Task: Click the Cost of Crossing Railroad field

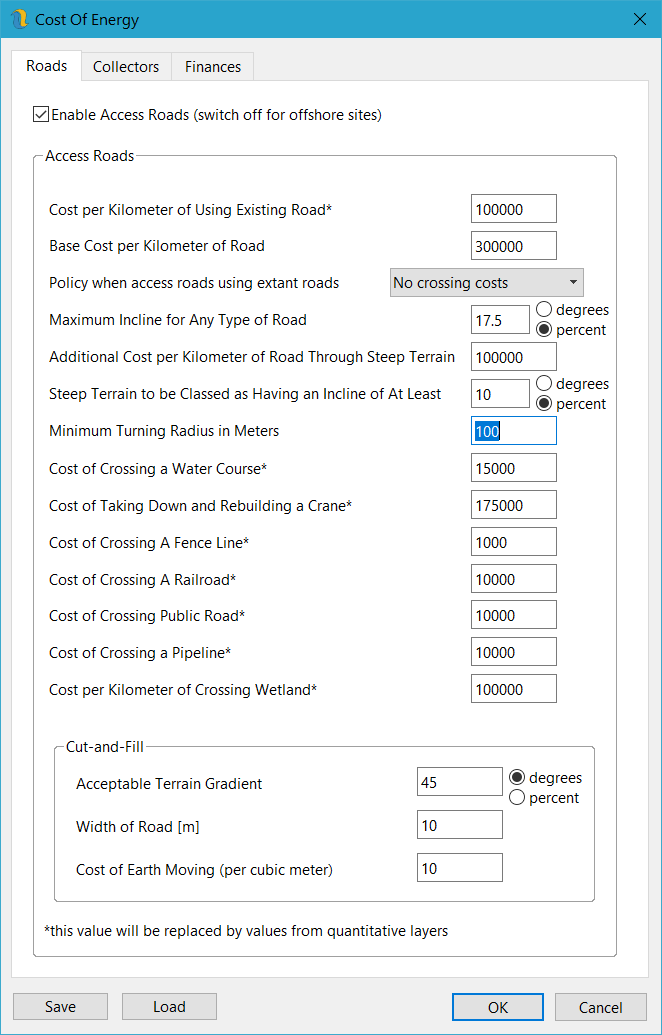Action: (x=513, y=579)
